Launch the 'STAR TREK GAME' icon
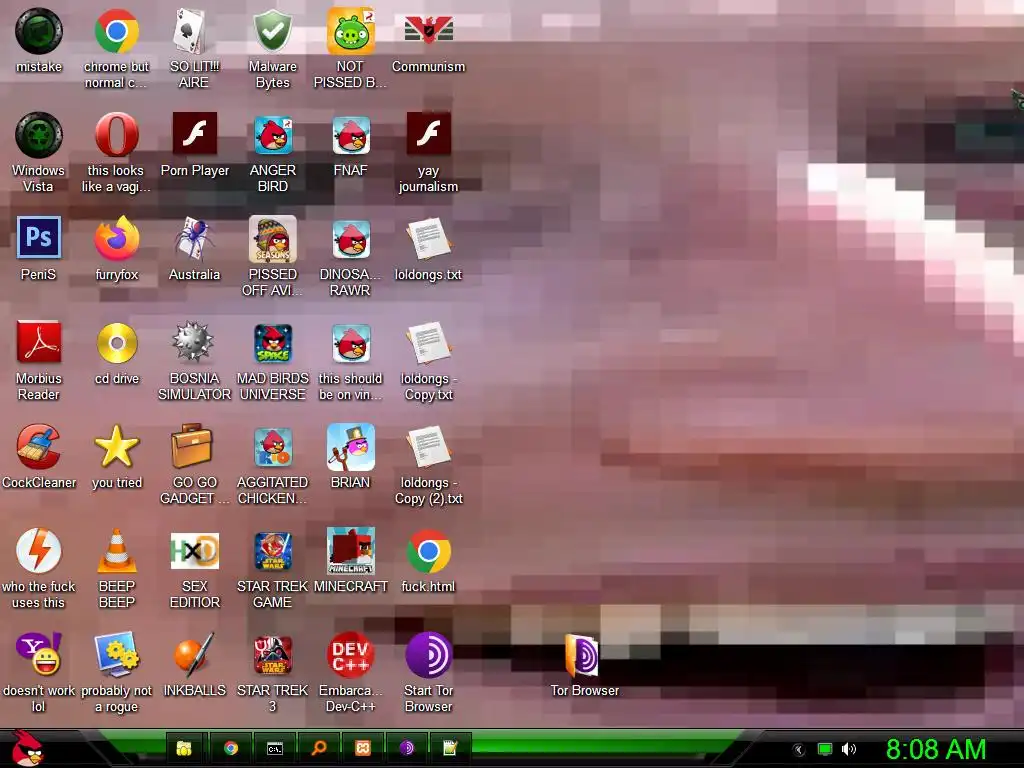 (x=272, y=551)
